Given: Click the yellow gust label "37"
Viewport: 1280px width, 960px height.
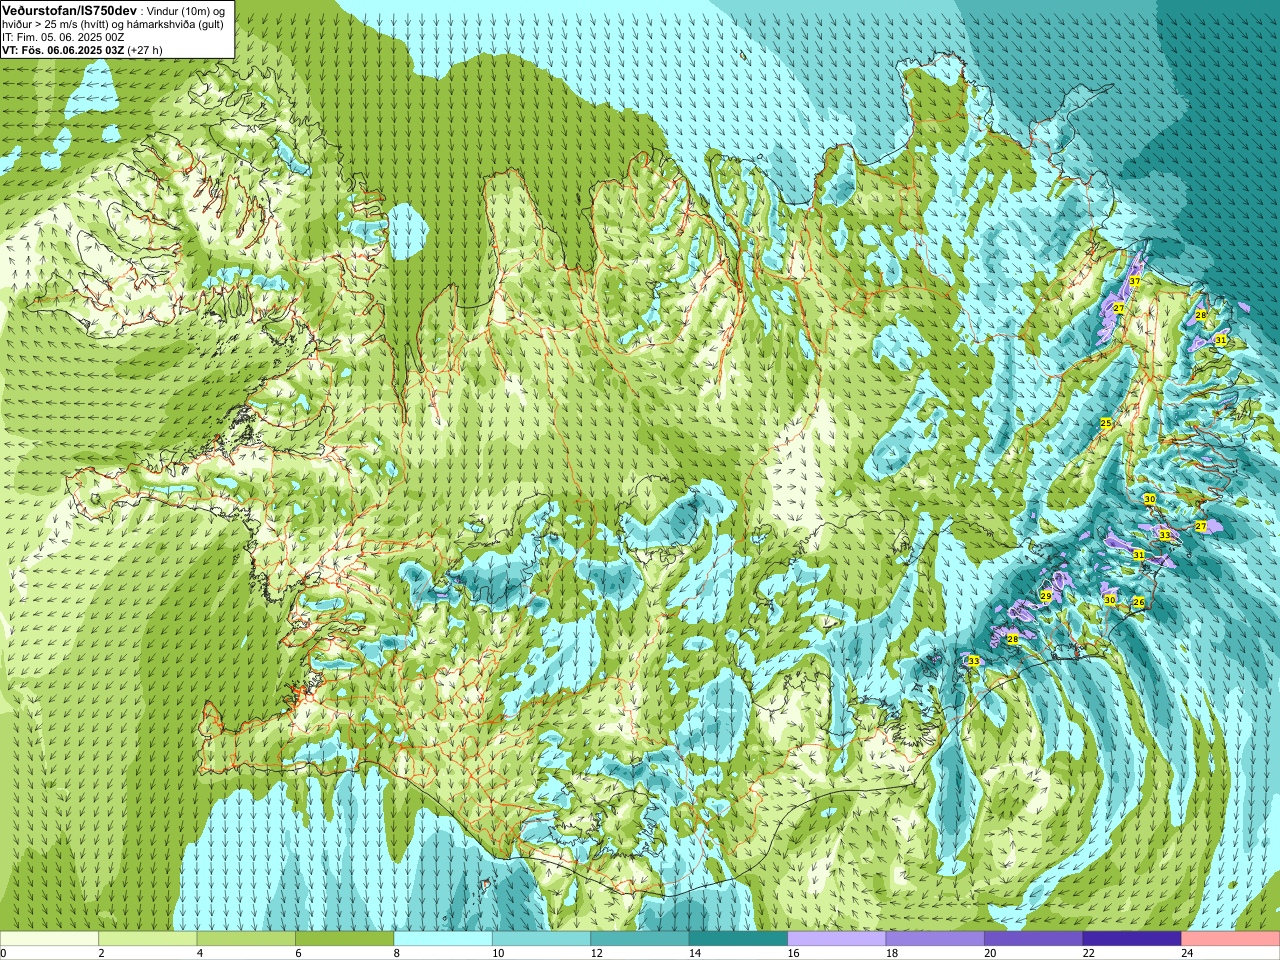Looking at the screenshot, I should [x=1135, y=282].
